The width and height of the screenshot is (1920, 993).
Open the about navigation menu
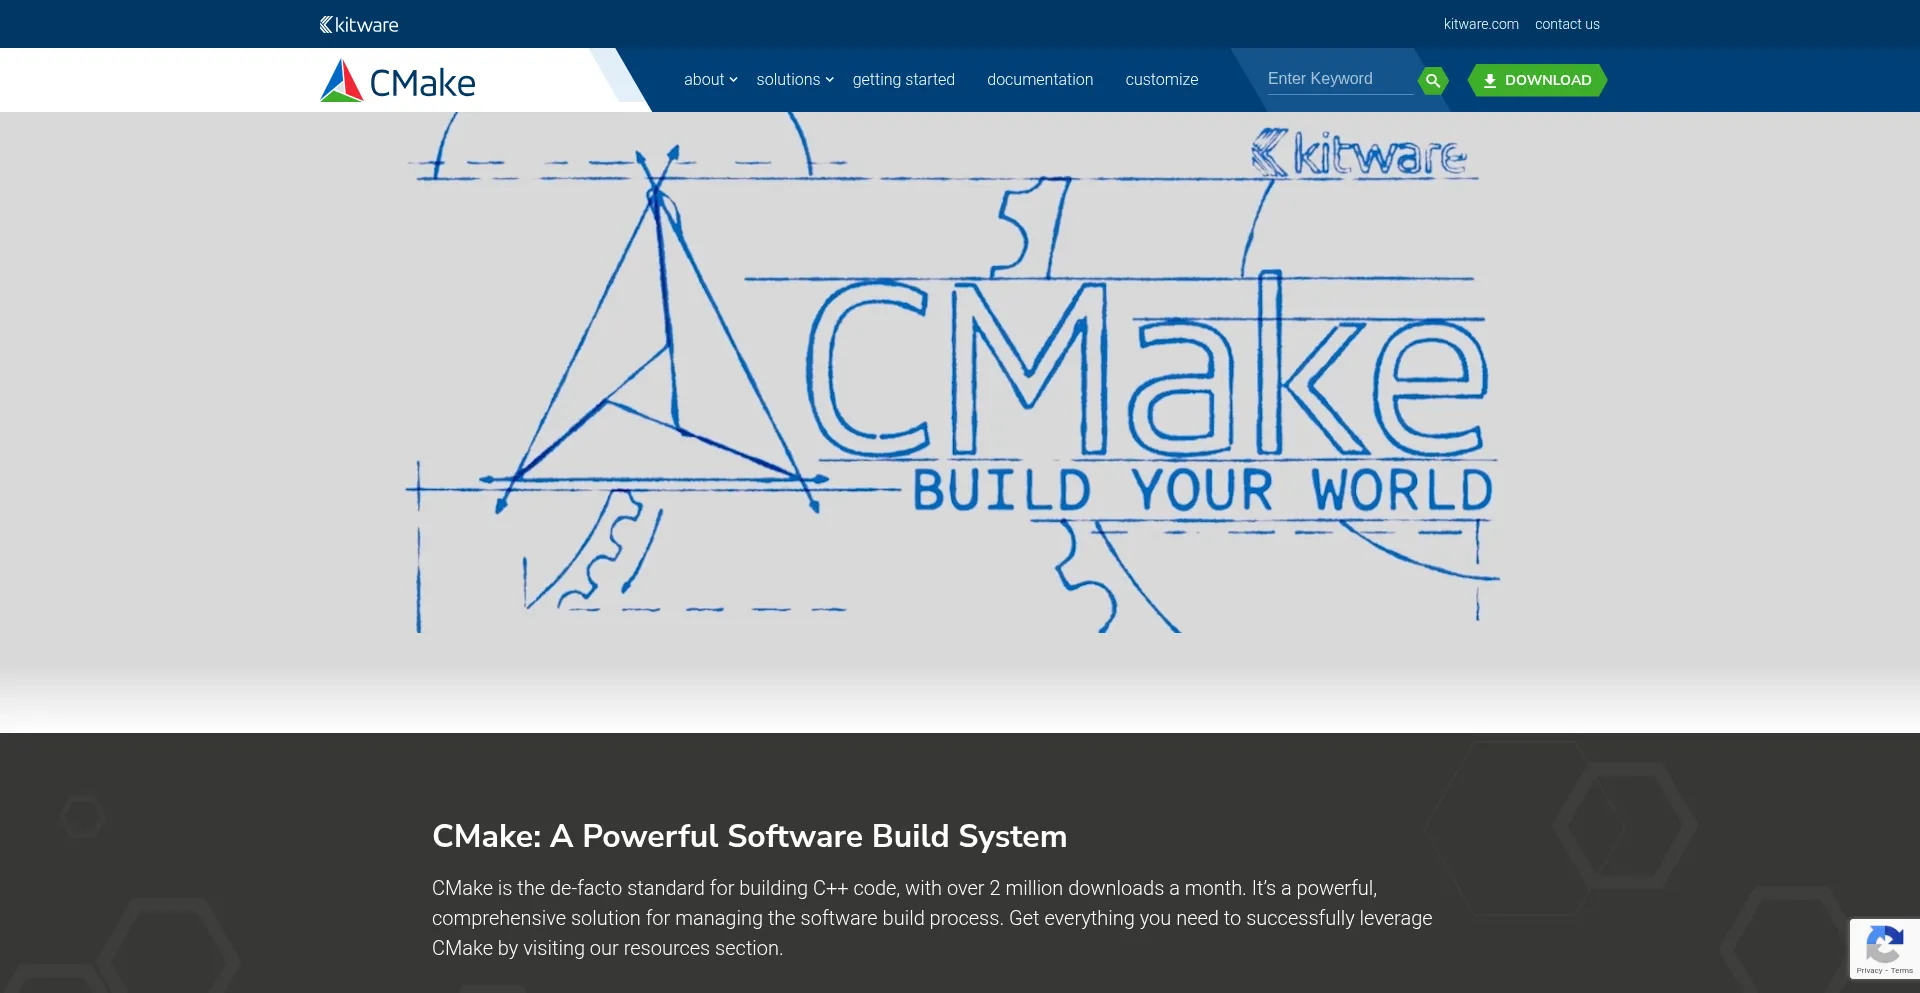tap(703, 80)
